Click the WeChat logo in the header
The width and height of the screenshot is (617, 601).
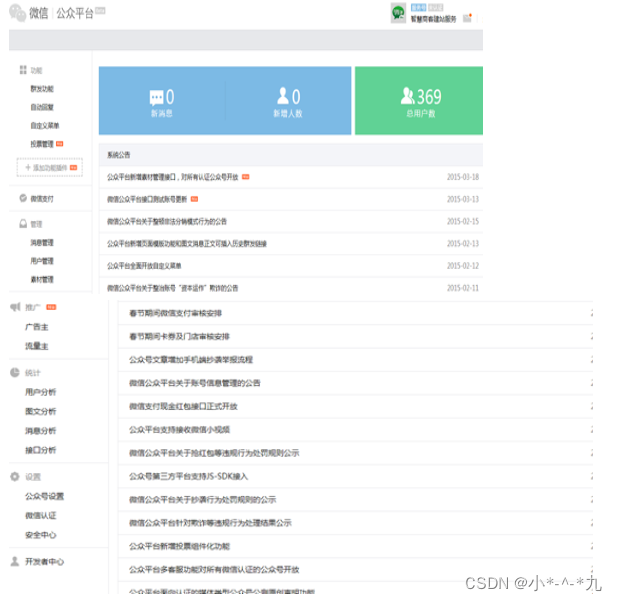point(17,13)
